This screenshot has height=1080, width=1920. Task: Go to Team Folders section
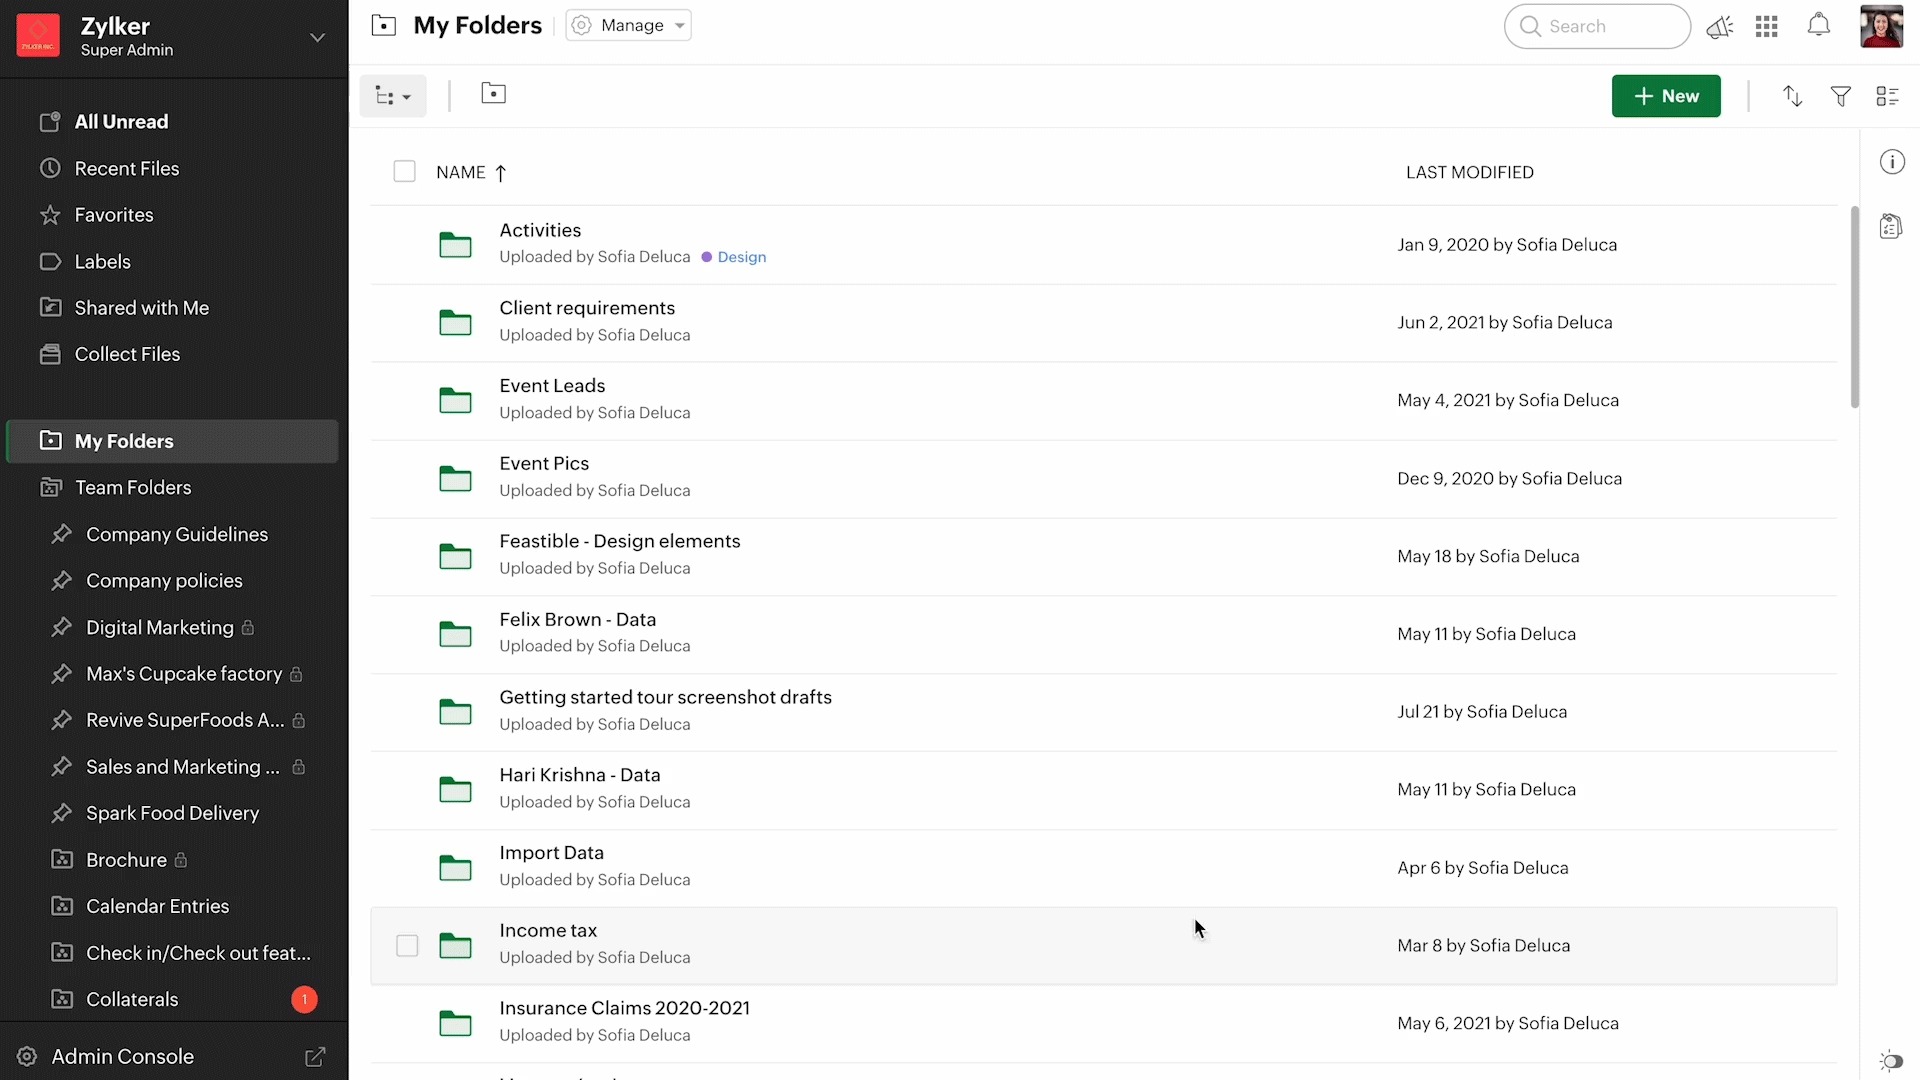point(132,487)
